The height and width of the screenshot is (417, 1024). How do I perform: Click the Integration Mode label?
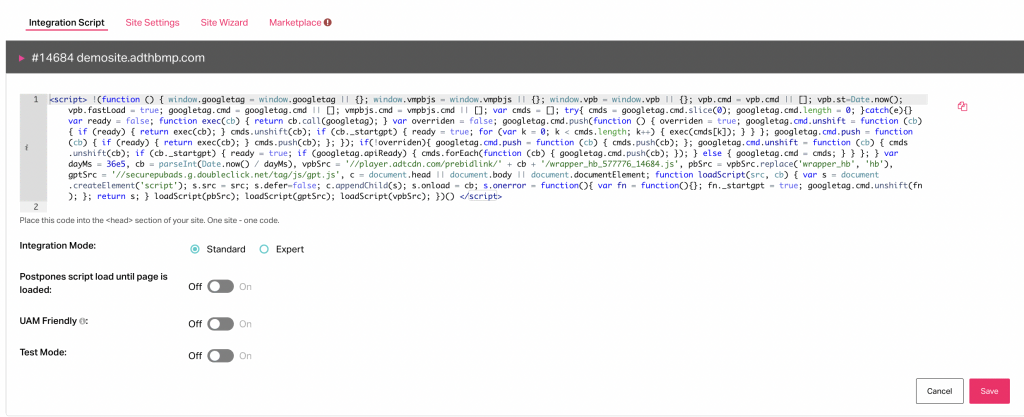coord(58,245)
